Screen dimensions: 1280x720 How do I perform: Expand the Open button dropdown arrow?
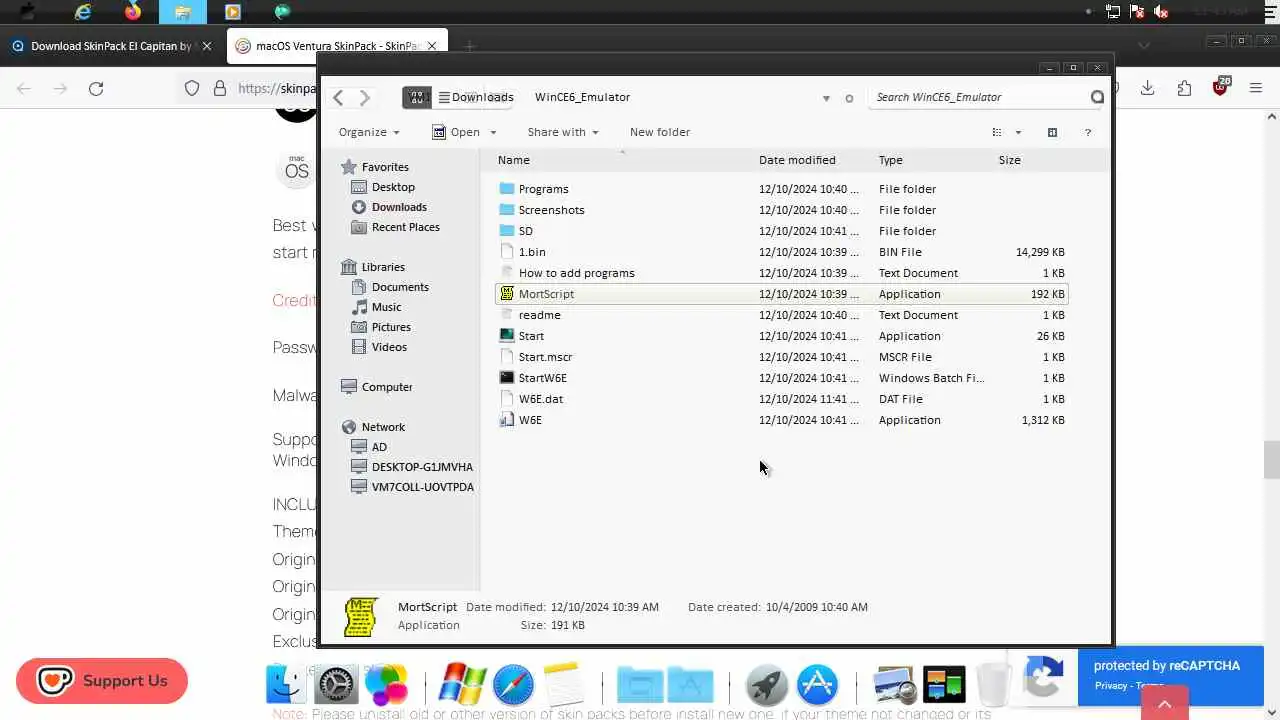point(492,132)
